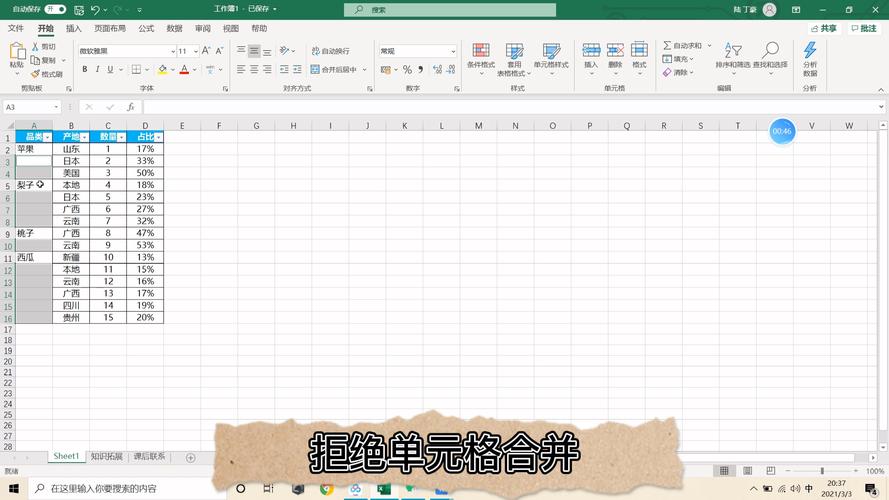This screenshot has height=500, width=889.
Task: Click the Windows taskbar search box
Action: tap(128, 488)
